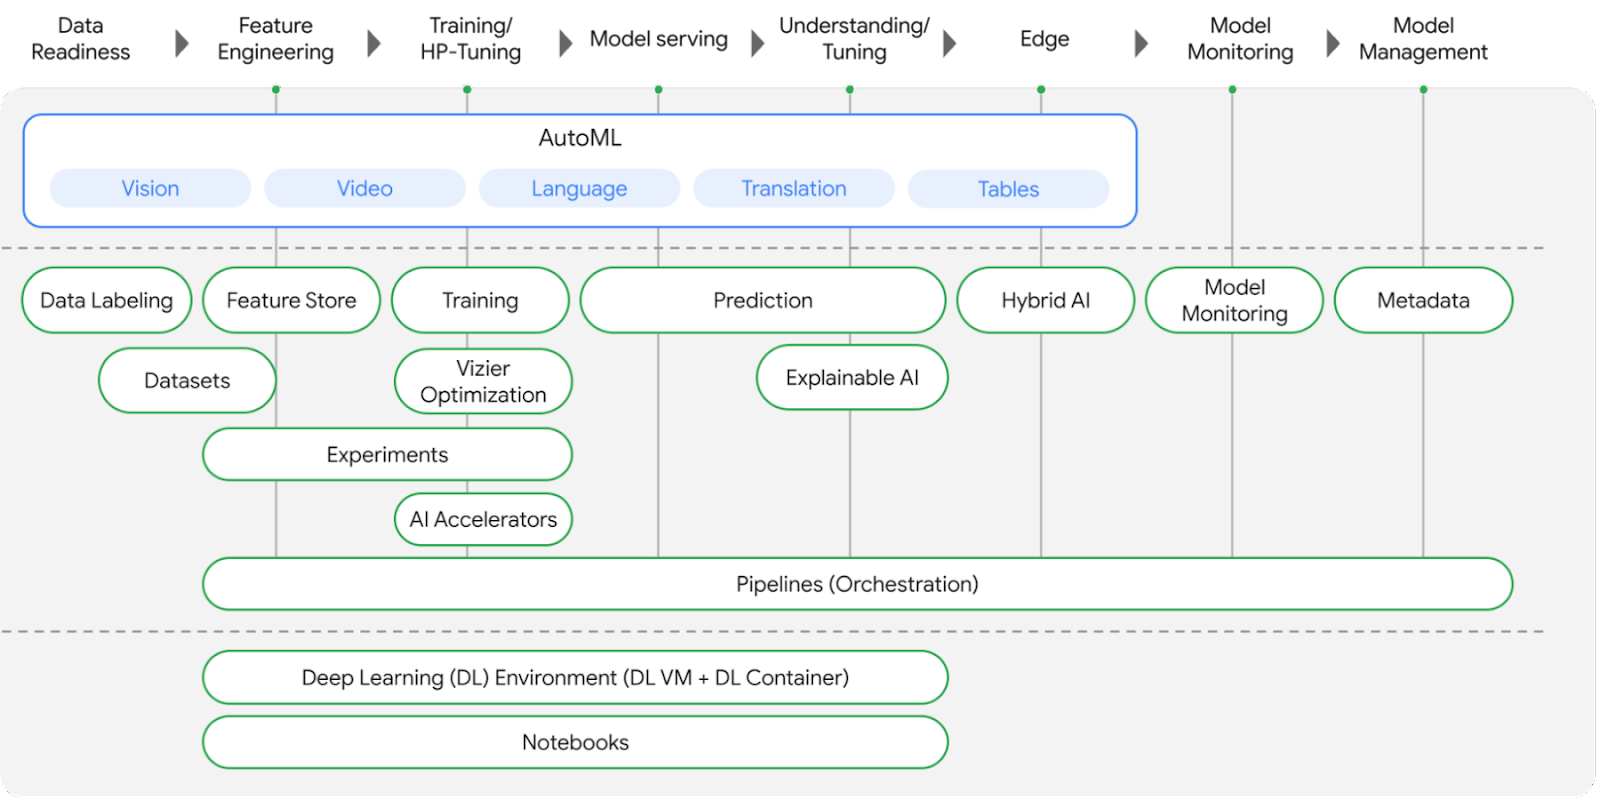Click arrow after Understanding/Tuning
Screen dimensions: 1600x800
950,43
